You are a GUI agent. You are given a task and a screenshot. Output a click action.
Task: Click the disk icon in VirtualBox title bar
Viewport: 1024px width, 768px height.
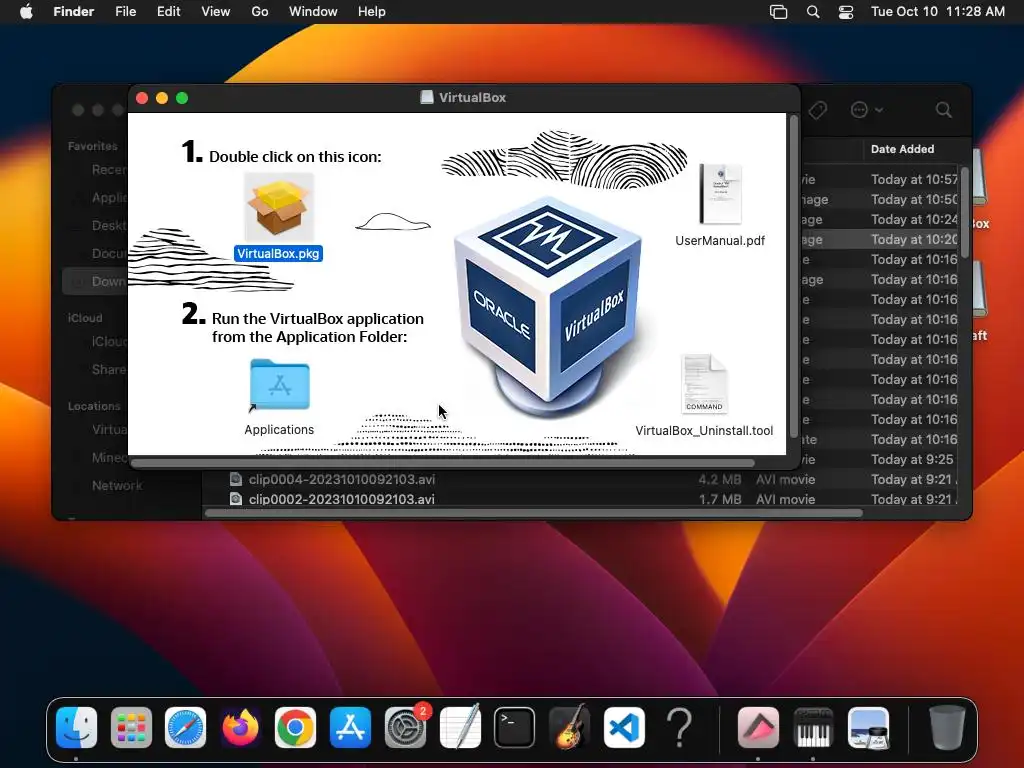coord(426,97)
